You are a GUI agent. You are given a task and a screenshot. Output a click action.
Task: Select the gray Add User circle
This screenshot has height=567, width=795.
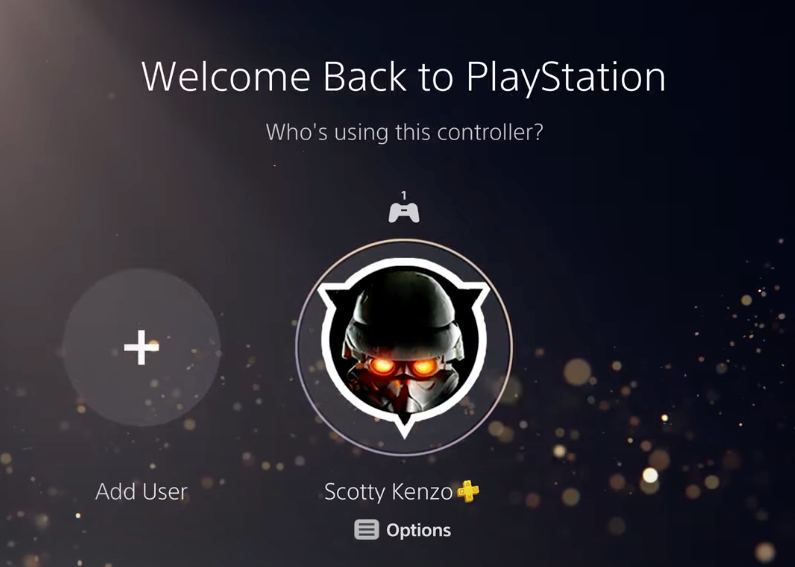pos(141,347)
